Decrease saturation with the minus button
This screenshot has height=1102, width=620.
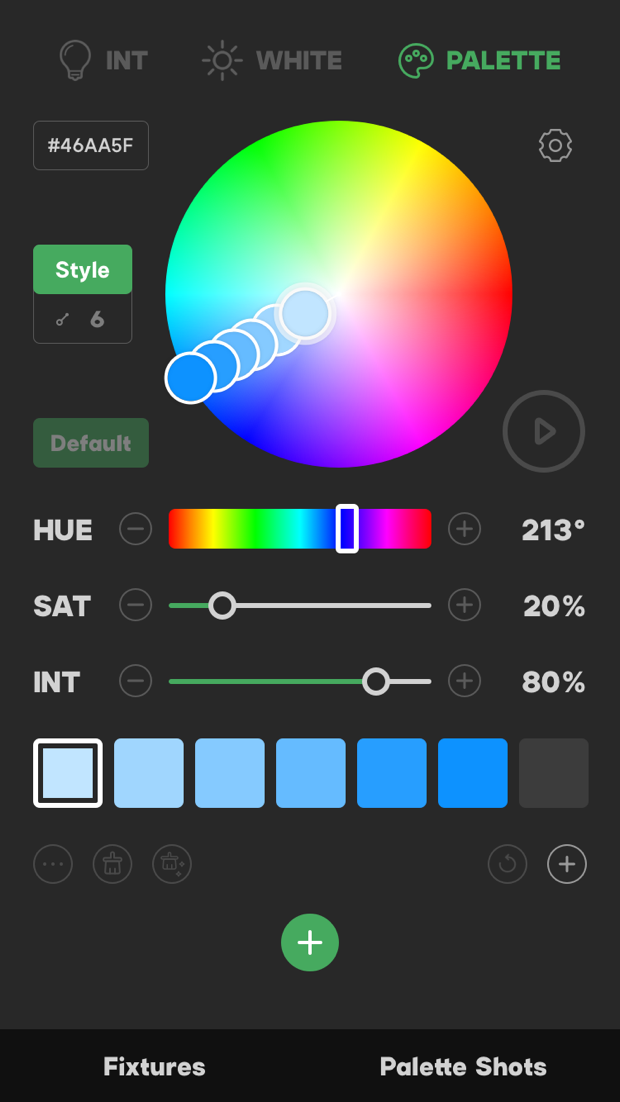136,605
